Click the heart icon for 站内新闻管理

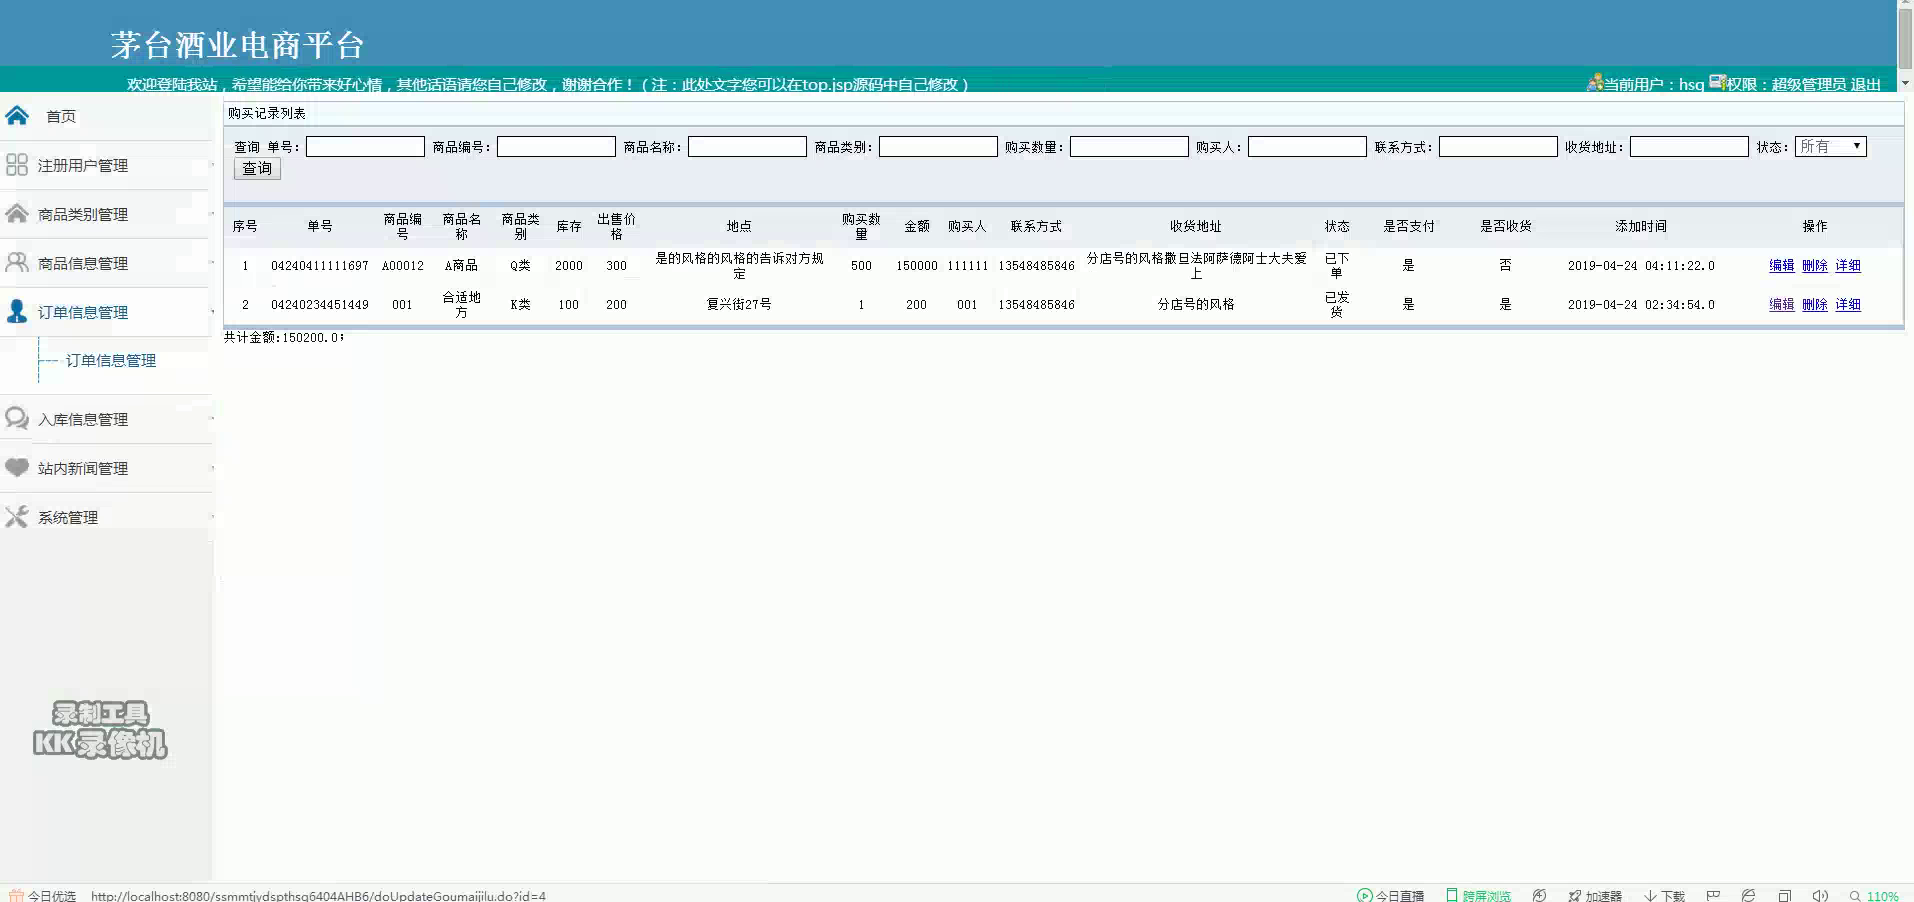17,467
